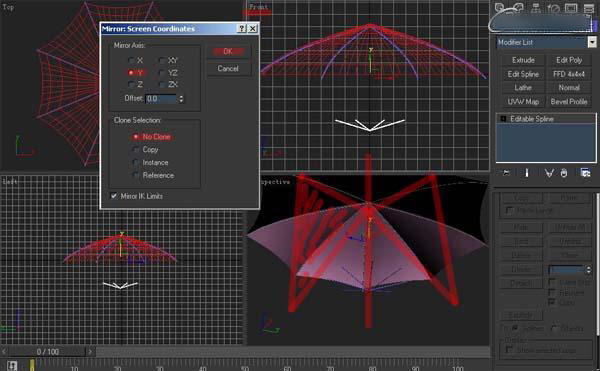The width and height of the screenshot is (600, 371).
Task: Click the time slider at 0 / 100
Action: pos(48,351)
